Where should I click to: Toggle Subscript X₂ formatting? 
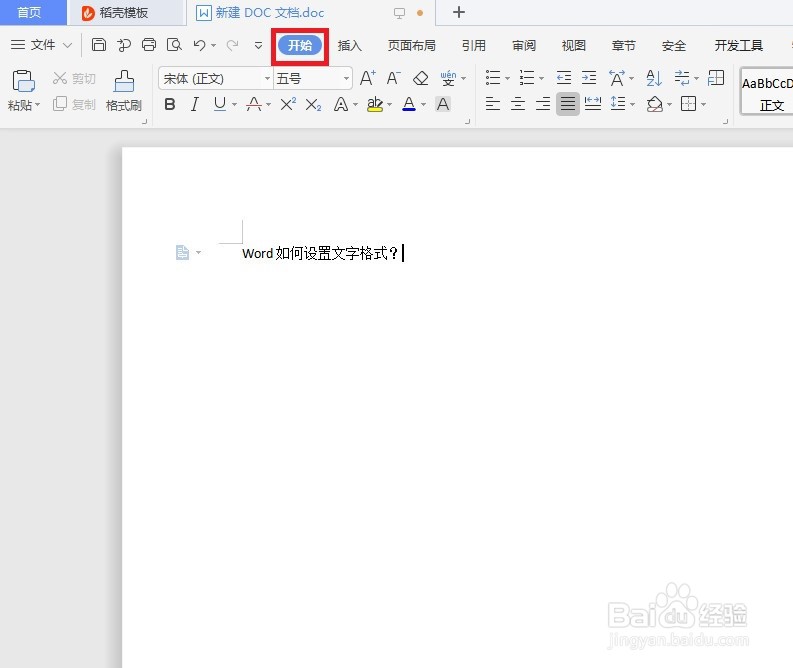tap(314, 105)
